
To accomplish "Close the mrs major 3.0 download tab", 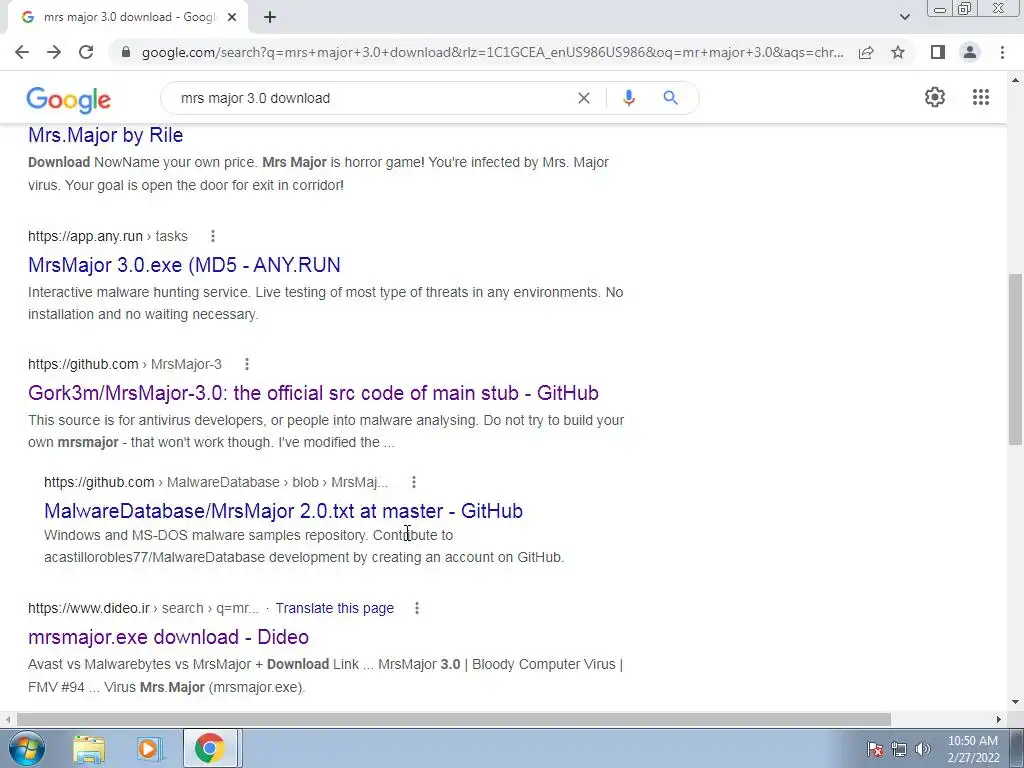I will 232,17.
